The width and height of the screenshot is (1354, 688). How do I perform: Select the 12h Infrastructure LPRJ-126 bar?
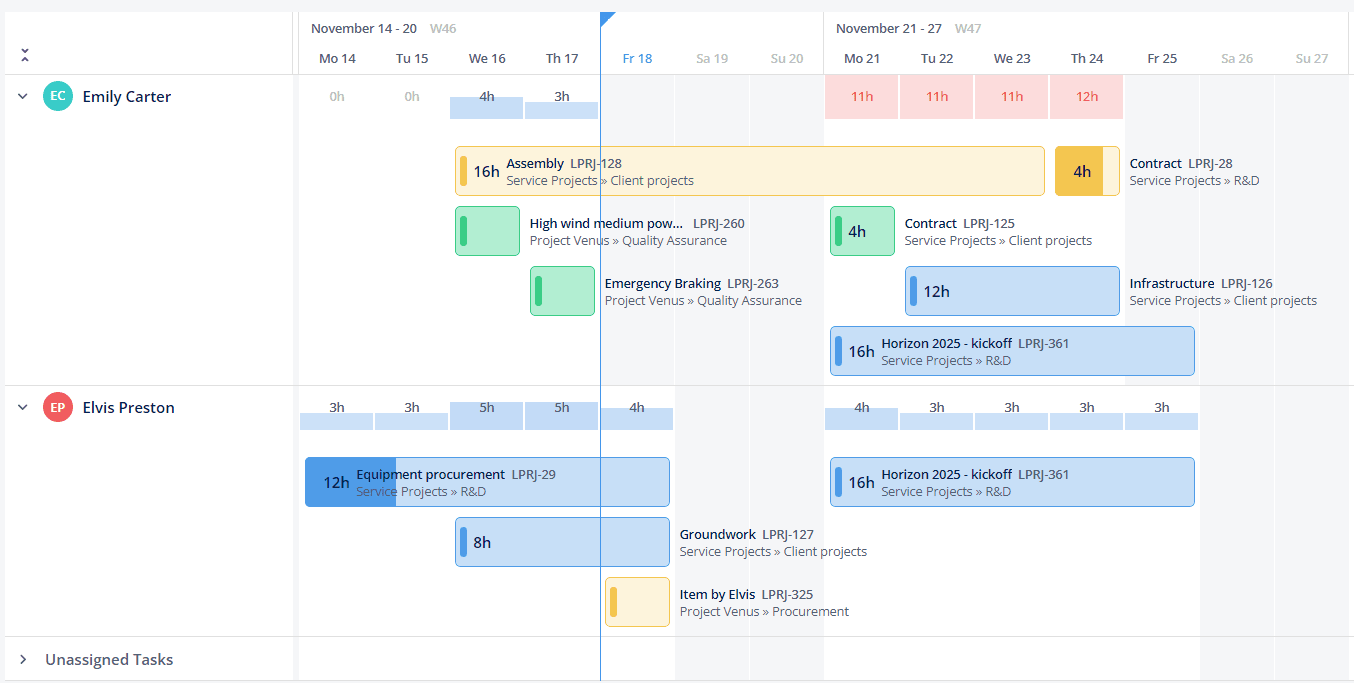point(1012,291)
